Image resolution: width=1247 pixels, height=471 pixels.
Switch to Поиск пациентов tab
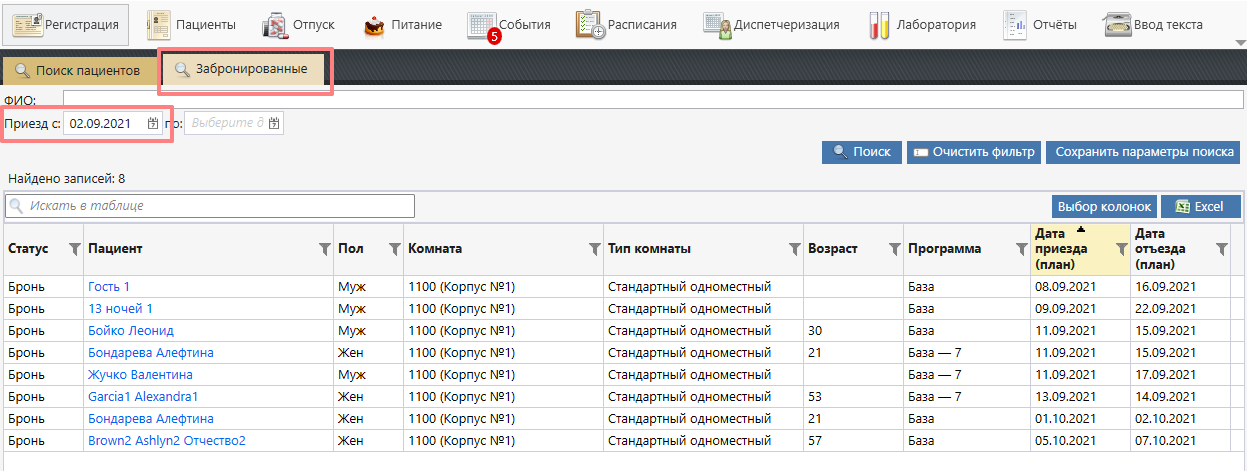[x=78, y=71]
